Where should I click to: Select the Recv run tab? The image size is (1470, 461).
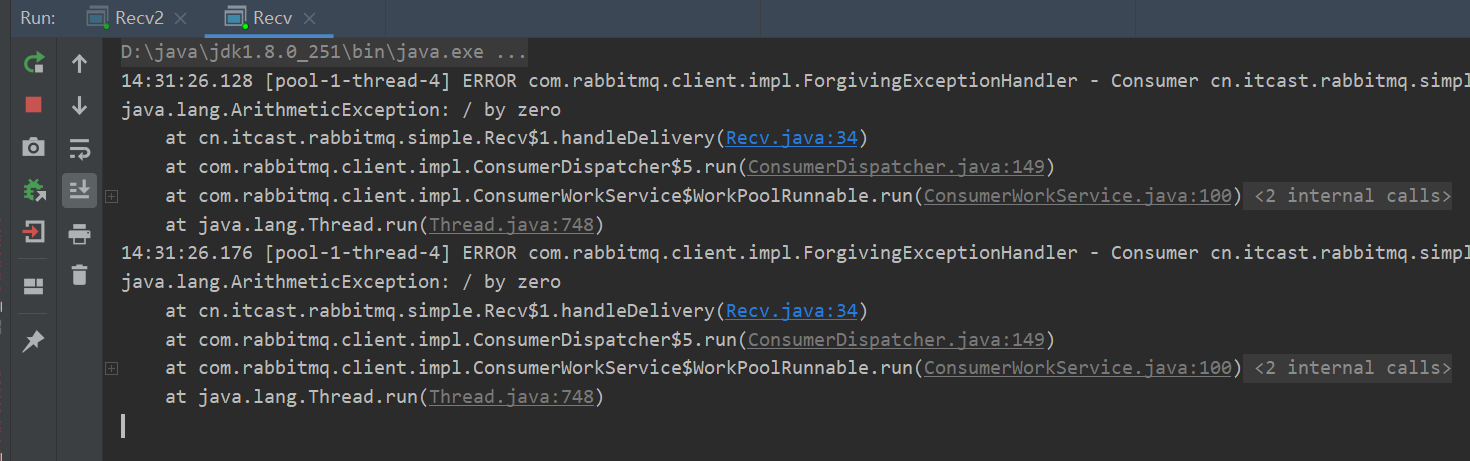pos(273,18)
